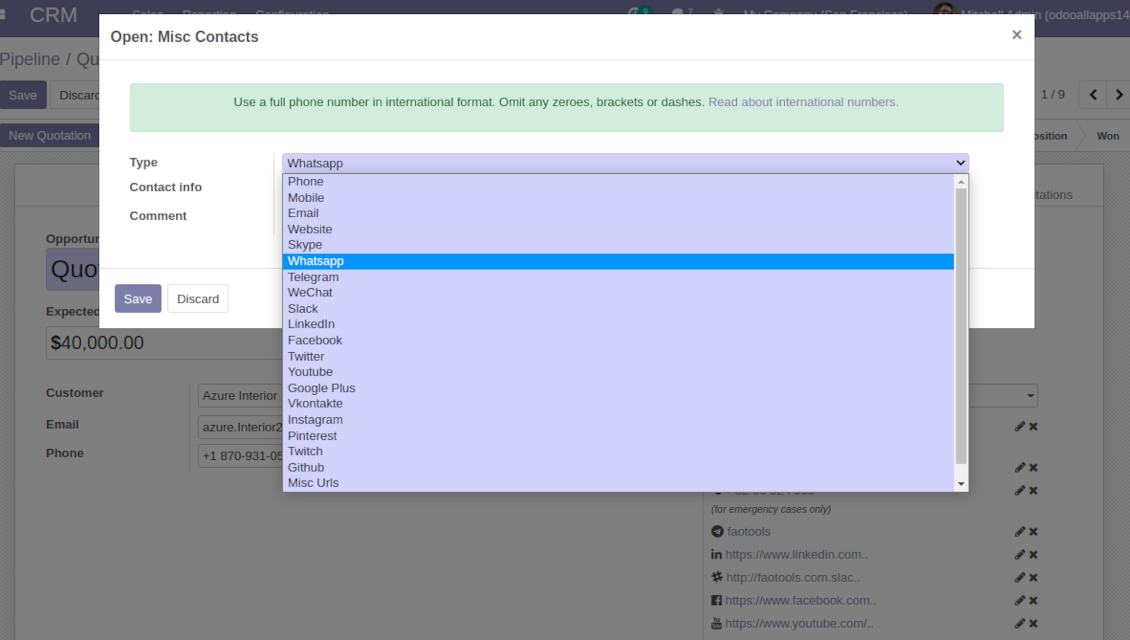The width and height of the screenshot is (1130, 640).
Task: Edit the Facebook contact entry with pencil
Action: (1019, 600)
